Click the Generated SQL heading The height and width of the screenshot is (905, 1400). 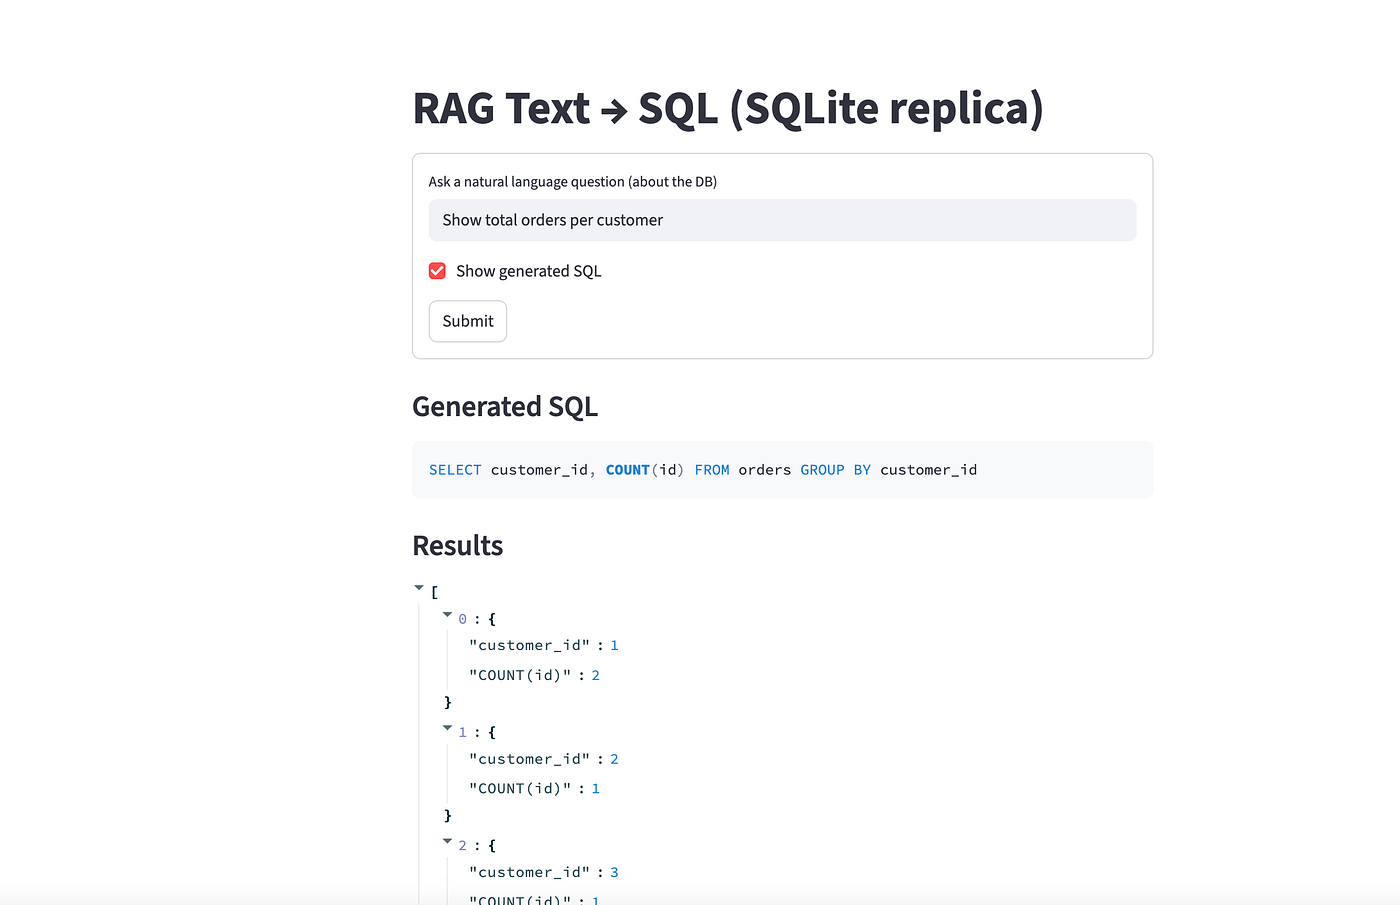point(505,407)
